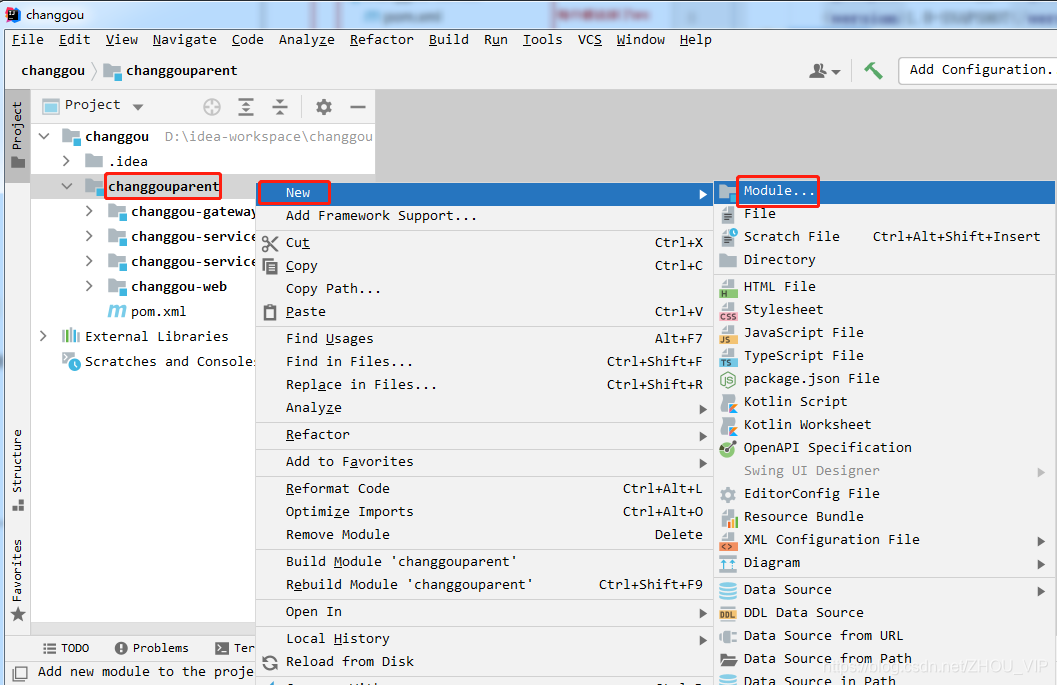Click the TypeScript File TS icon
Screen dimensions: 1057x685
(728, 357)
